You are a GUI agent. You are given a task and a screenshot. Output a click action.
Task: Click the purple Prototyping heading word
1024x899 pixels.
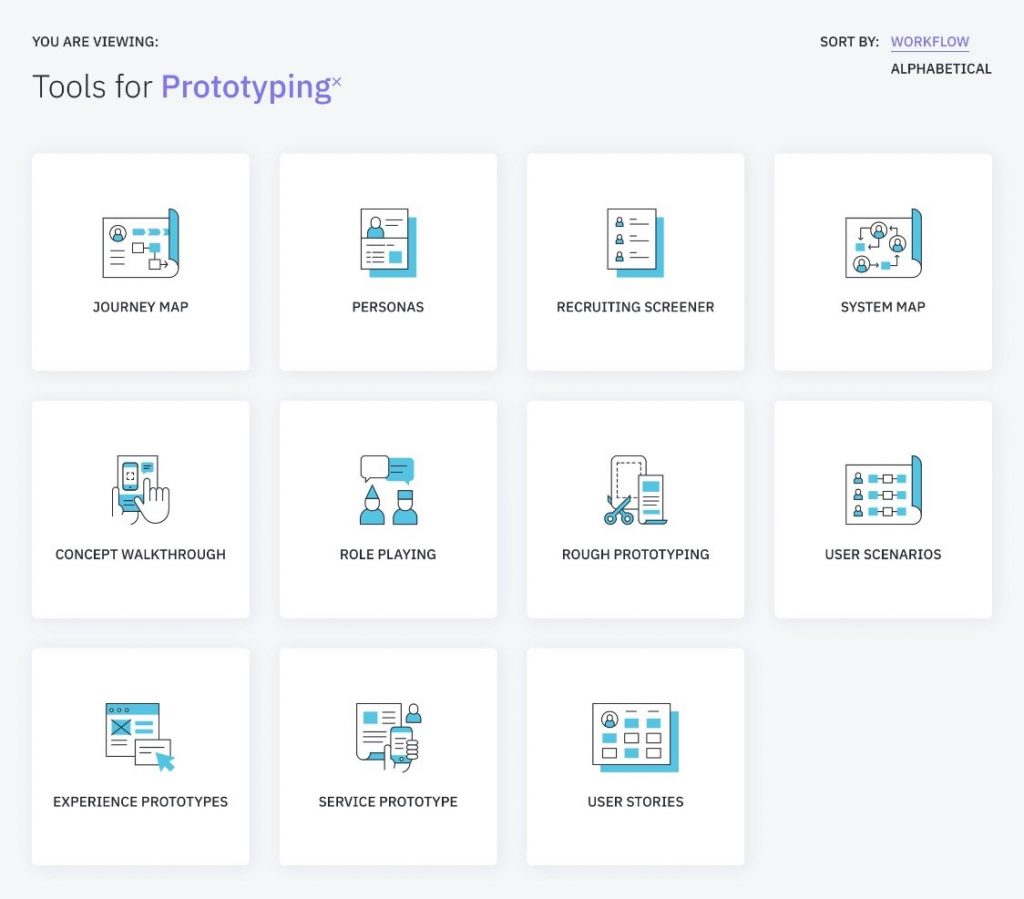point(246,87)
